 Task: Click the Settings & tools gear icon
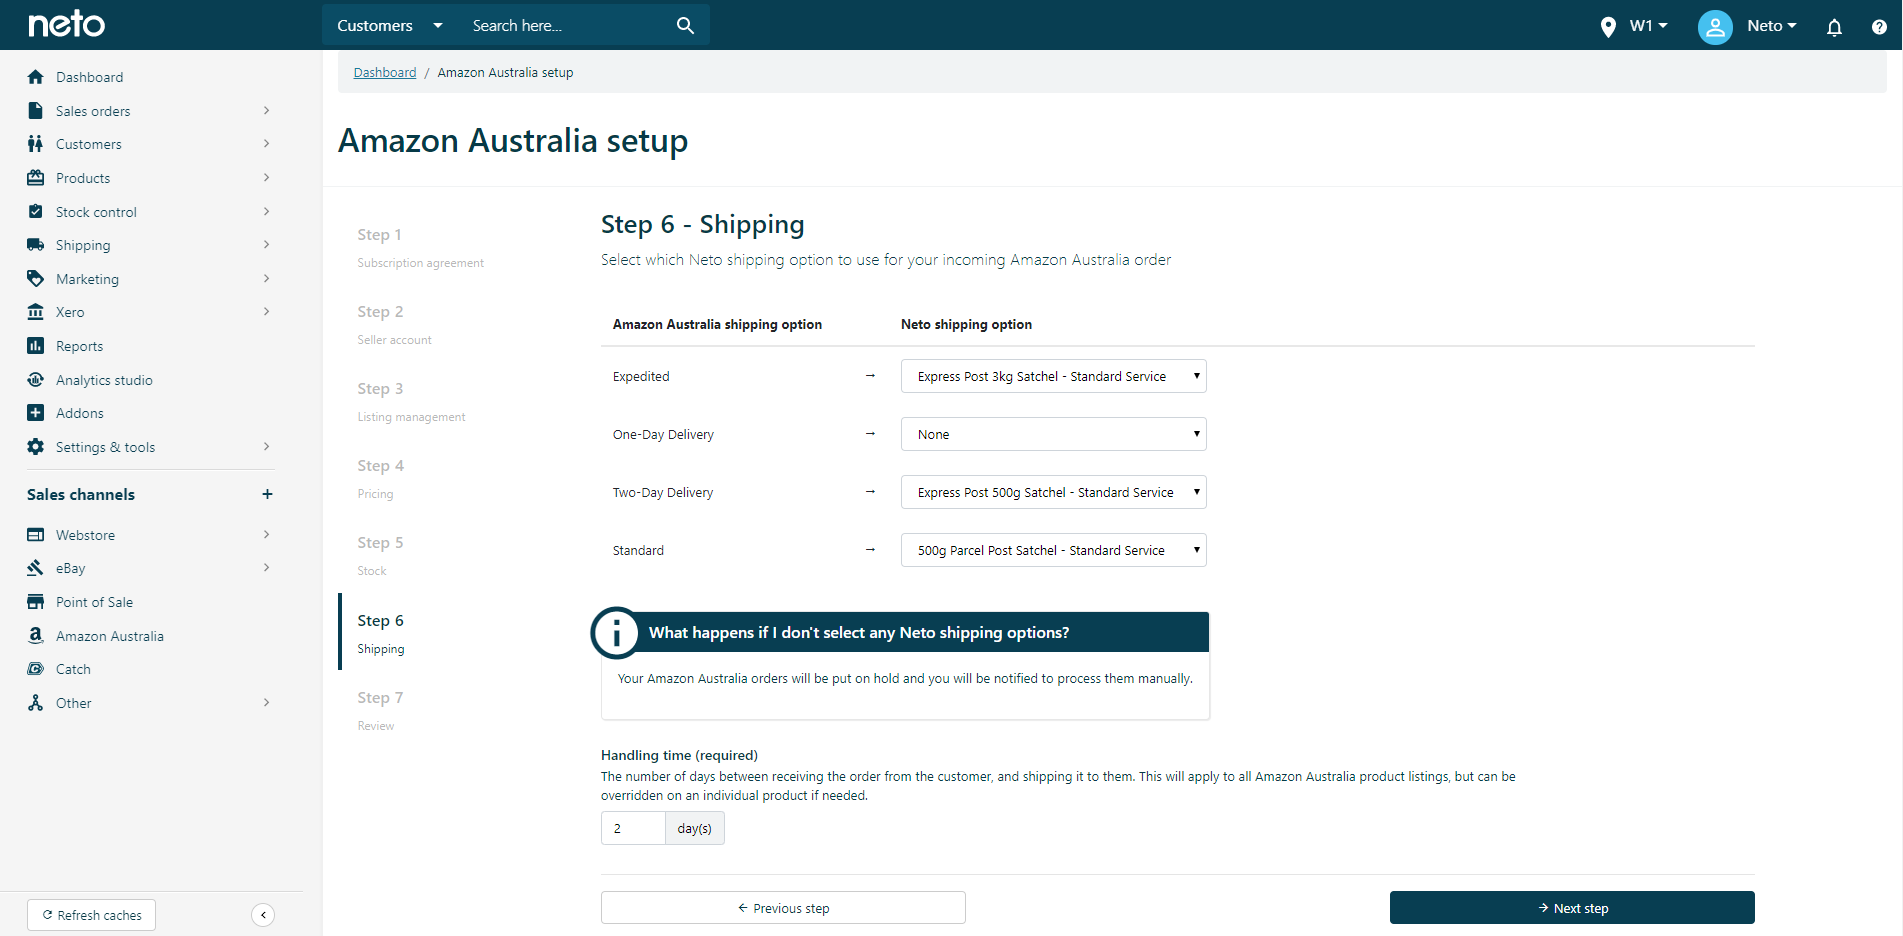pyautogui.click(x=36, y=447)
